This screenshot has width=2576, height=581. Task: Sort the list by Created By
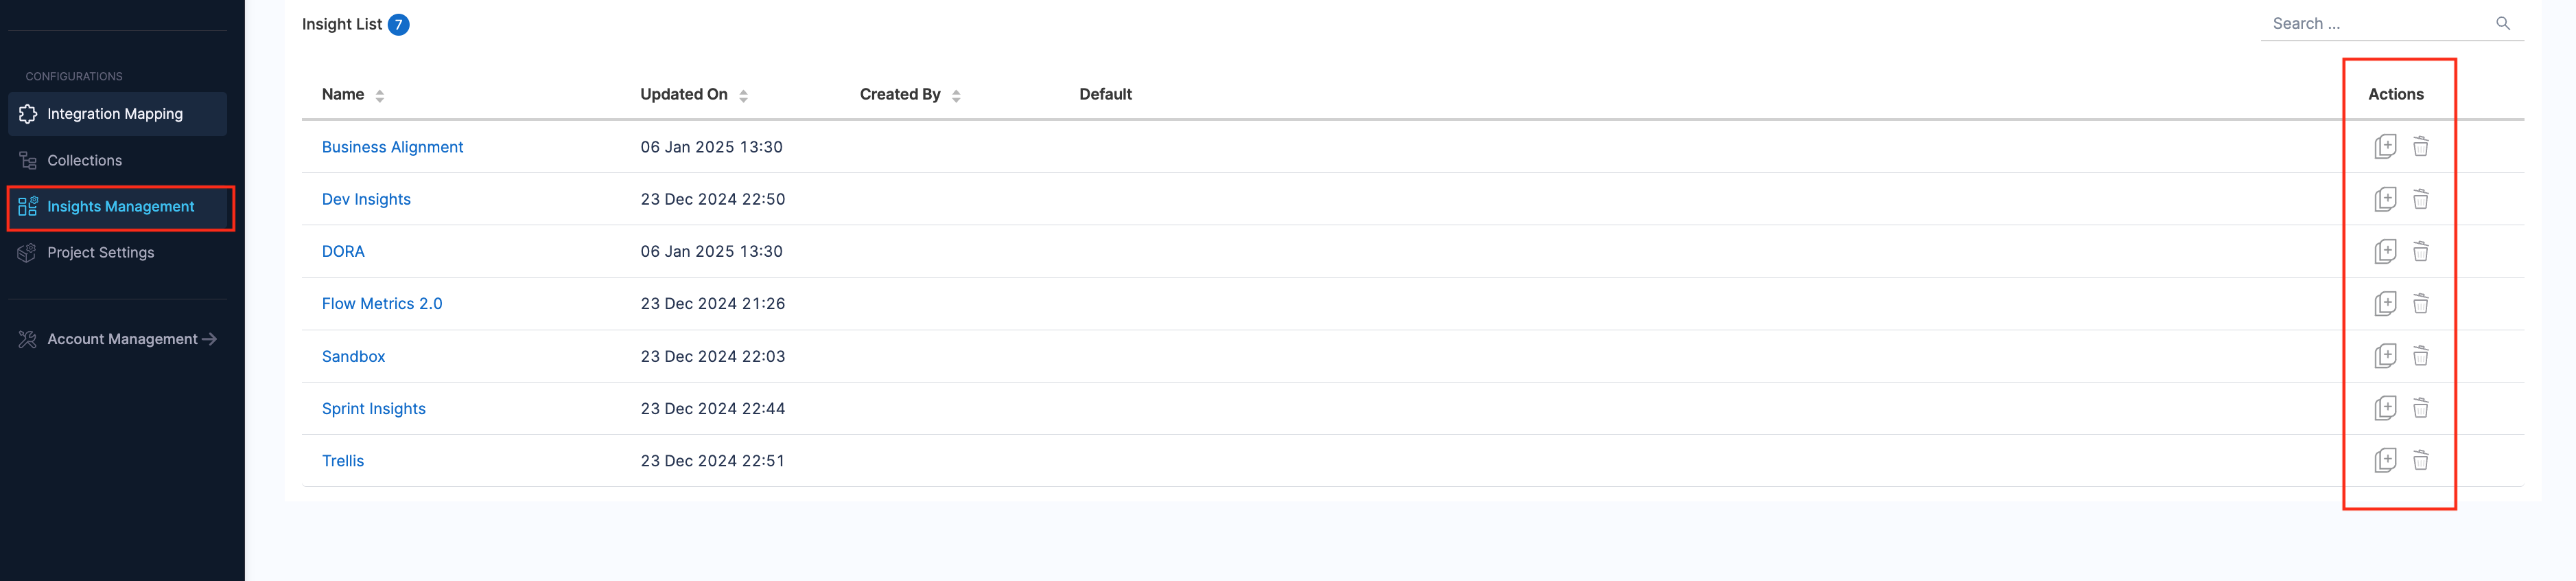[x=956, y=96]
